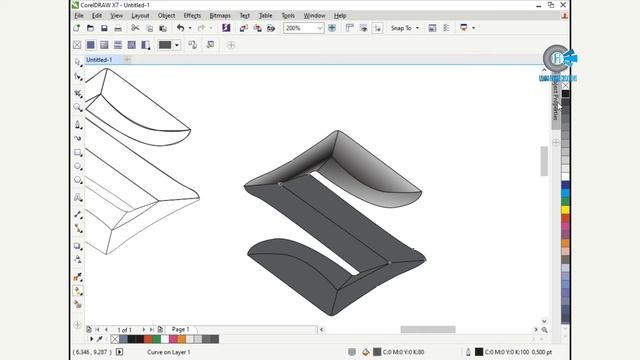The image size is (640, 360).
Task: Select the Text tool
Action: (78, 197)
